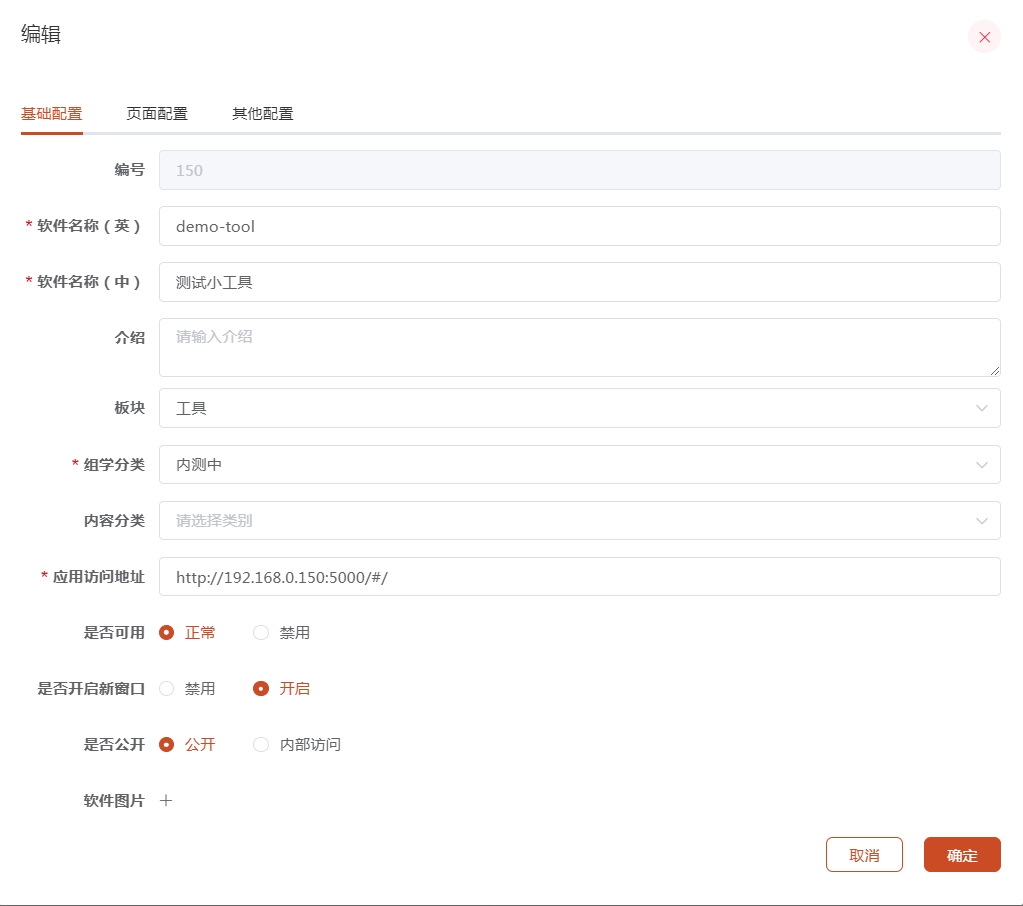Switch to the 页面配置 tab
This screenshot has width=1023, height=906.
(x=156, y=113)
